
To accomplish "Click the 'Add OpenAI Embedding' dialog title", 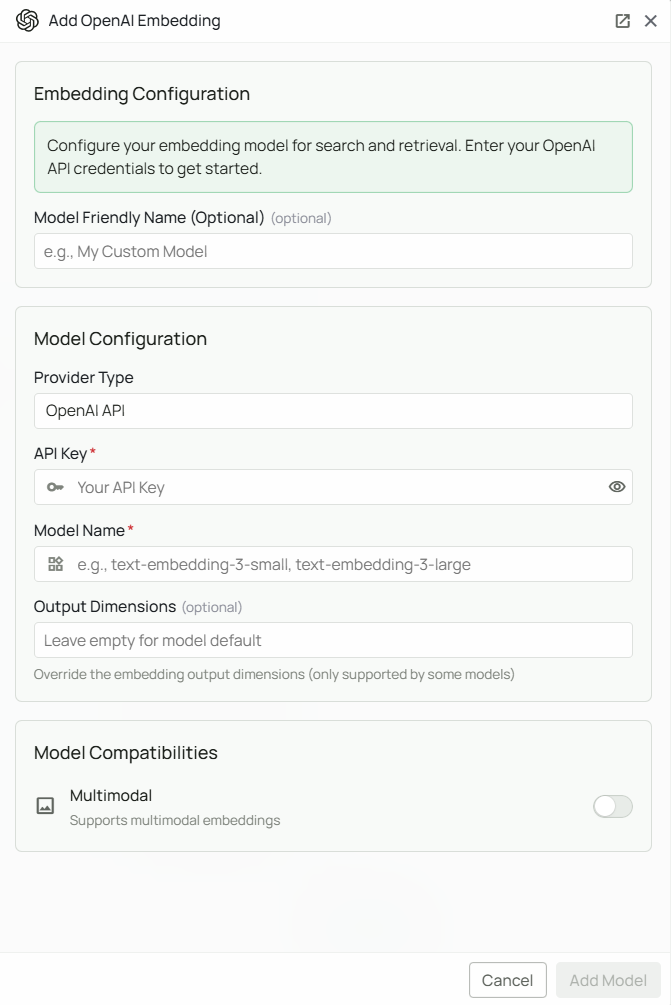I will (135, 21).
